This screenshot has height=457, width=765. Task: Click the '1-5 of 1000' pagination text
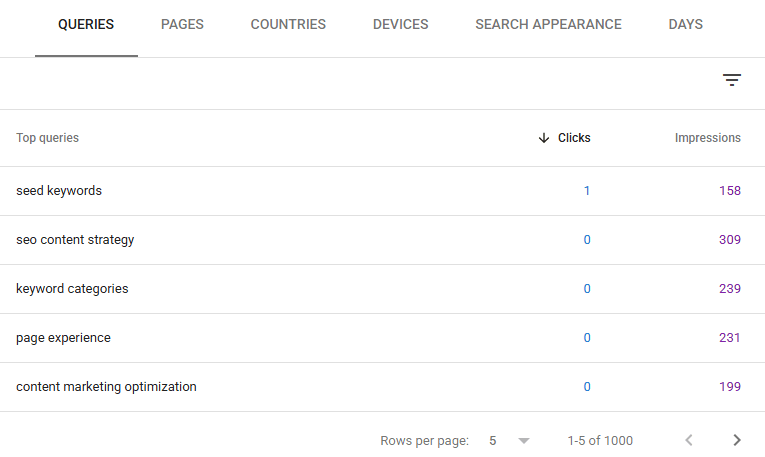(x=600, y=440)
